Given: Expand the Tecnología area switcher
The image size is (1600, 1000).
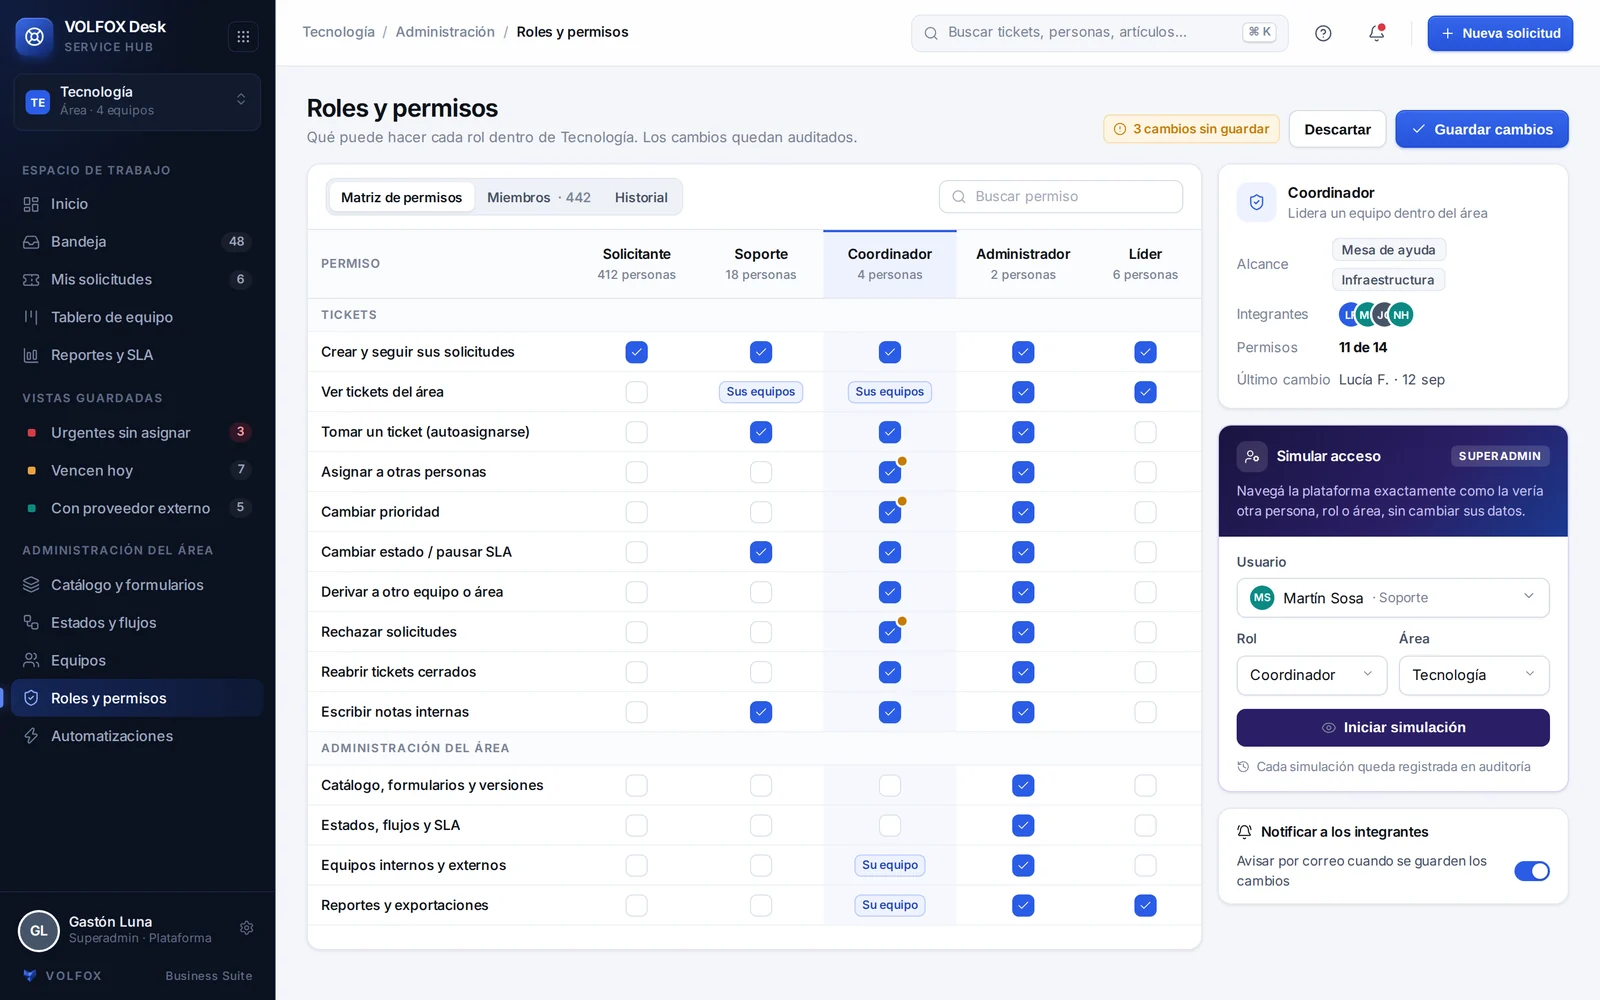Looking at the screenshot, I should (137, 101).
